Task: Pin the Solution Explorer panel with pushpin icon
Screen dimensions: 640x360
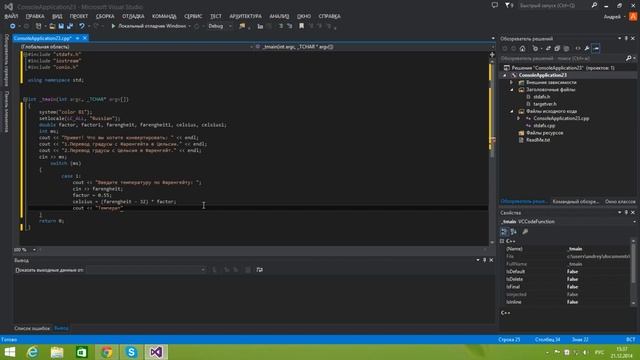Action: tap(626, 38)
